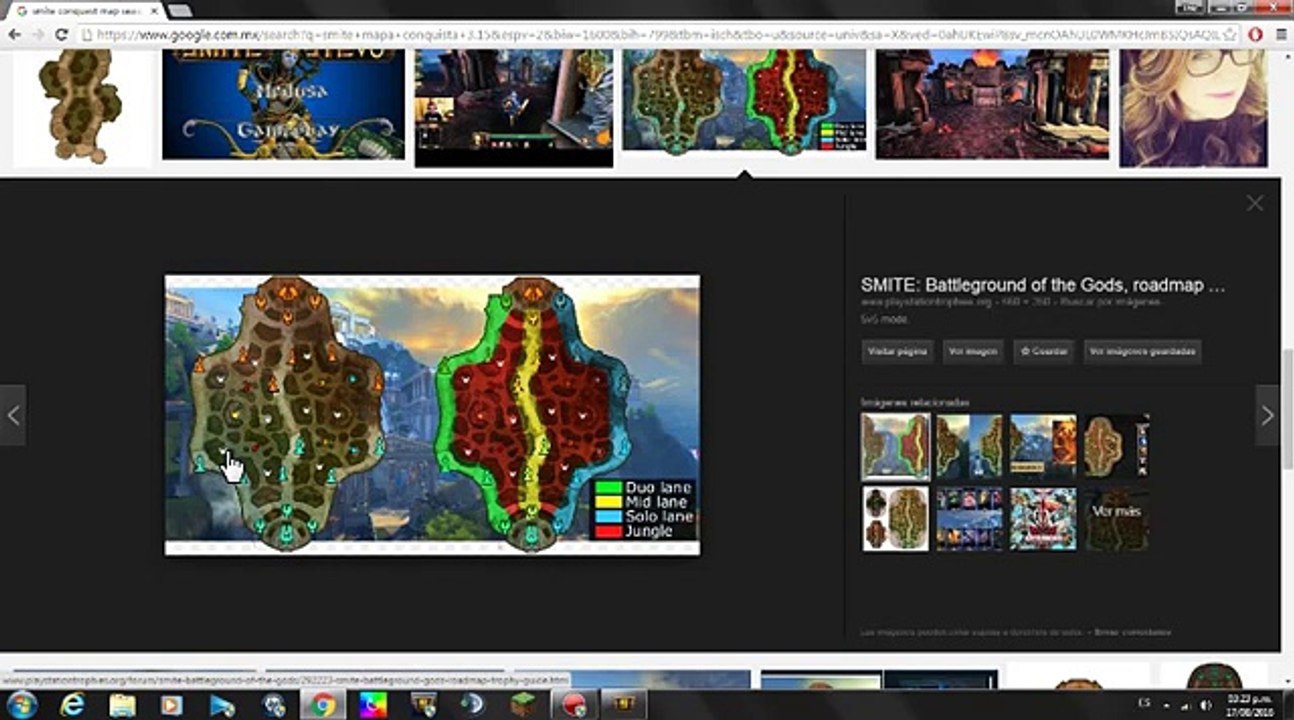
Task: Open the SMITE: Battleground of the Gods title link
Action: [1043, 285]
